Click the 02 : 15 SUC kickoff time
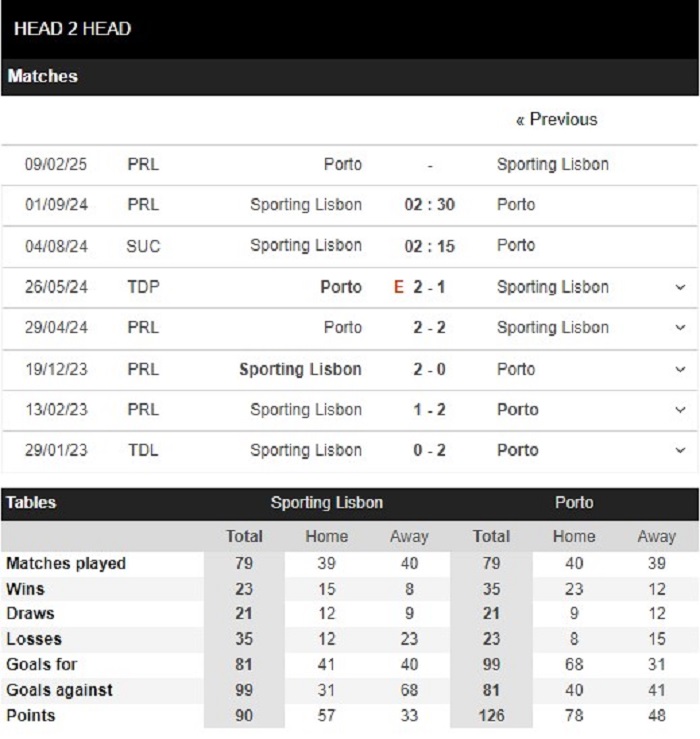Screen dimensions: 700x739 point(429,246)
